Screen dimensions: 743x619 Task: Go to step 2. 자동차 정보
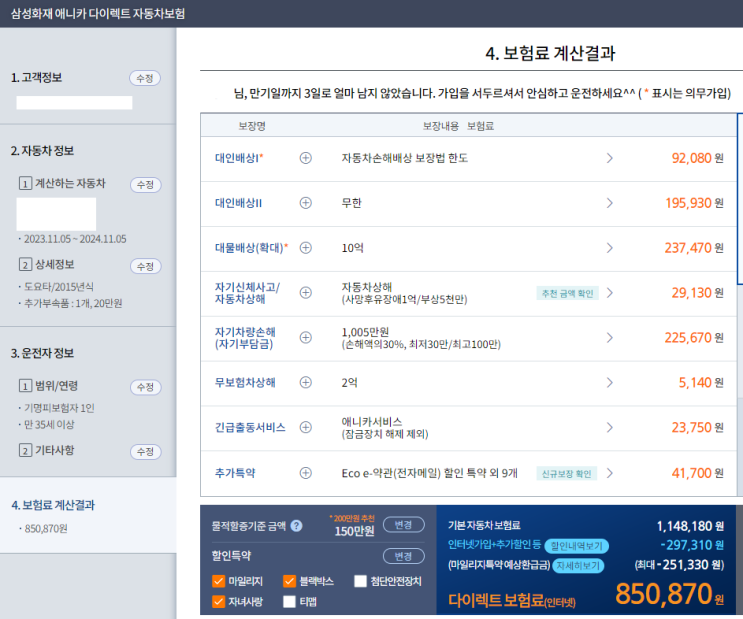coord(42,151)
